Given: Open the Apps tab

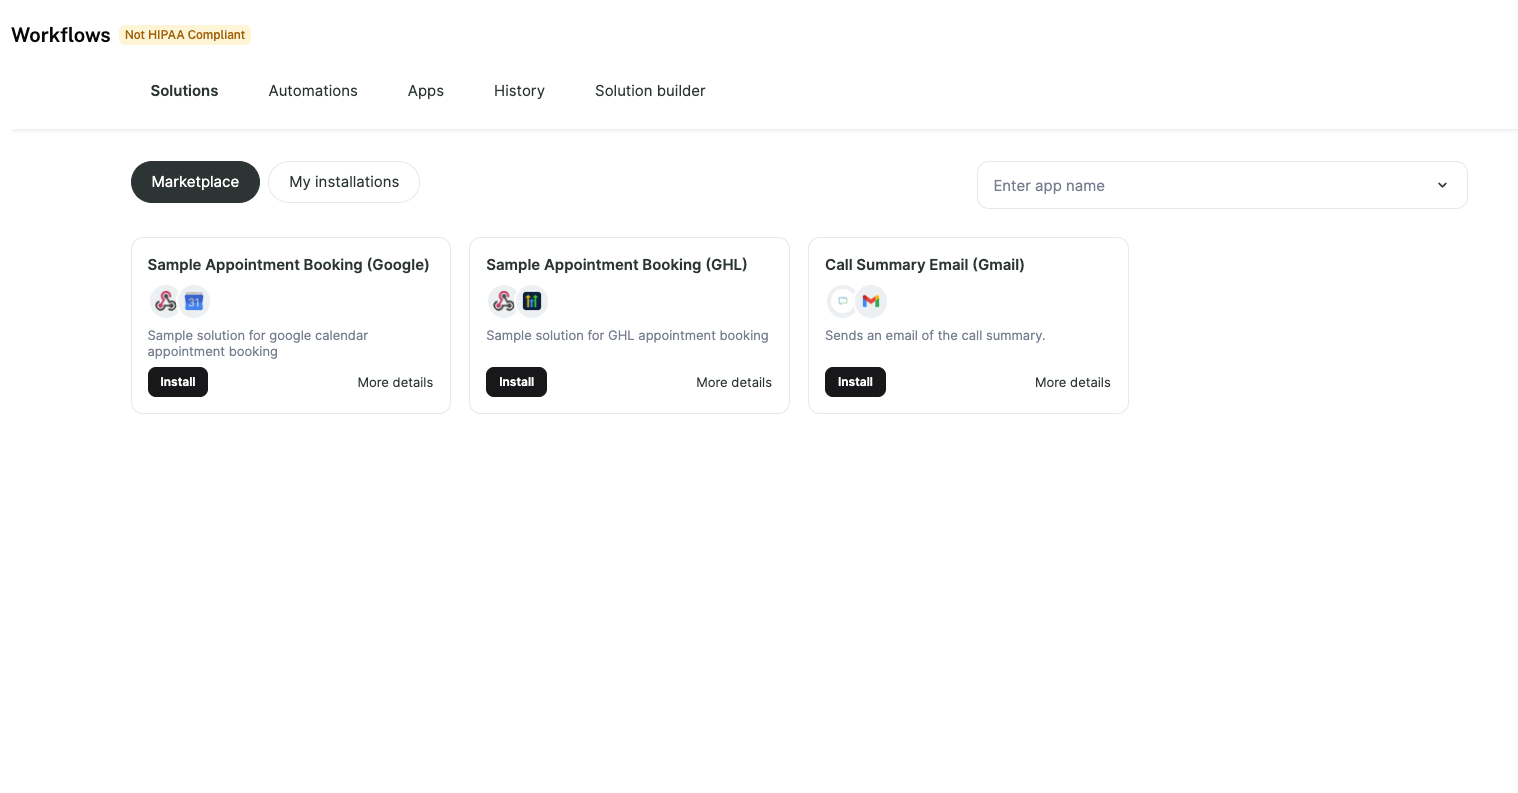Looking at the screenshot, I should tap(426, 91).
